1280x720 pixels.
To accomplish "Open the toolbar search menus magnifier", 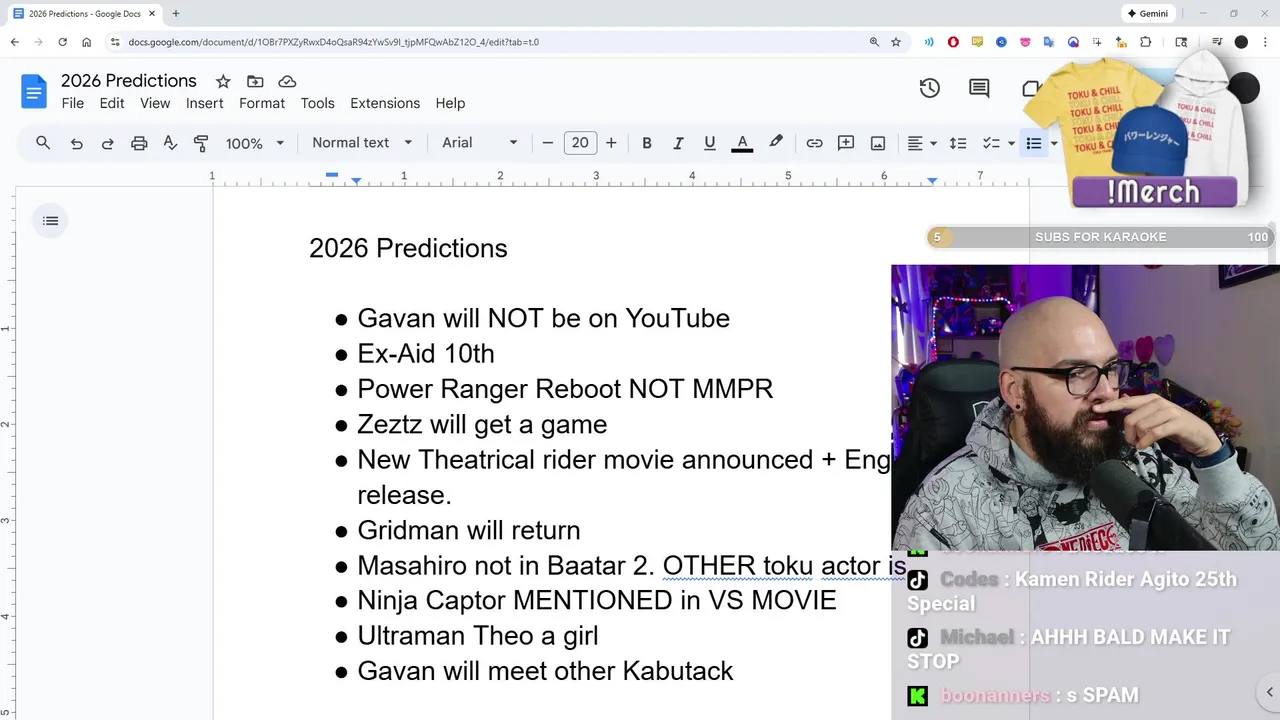I will coord(43,143).
